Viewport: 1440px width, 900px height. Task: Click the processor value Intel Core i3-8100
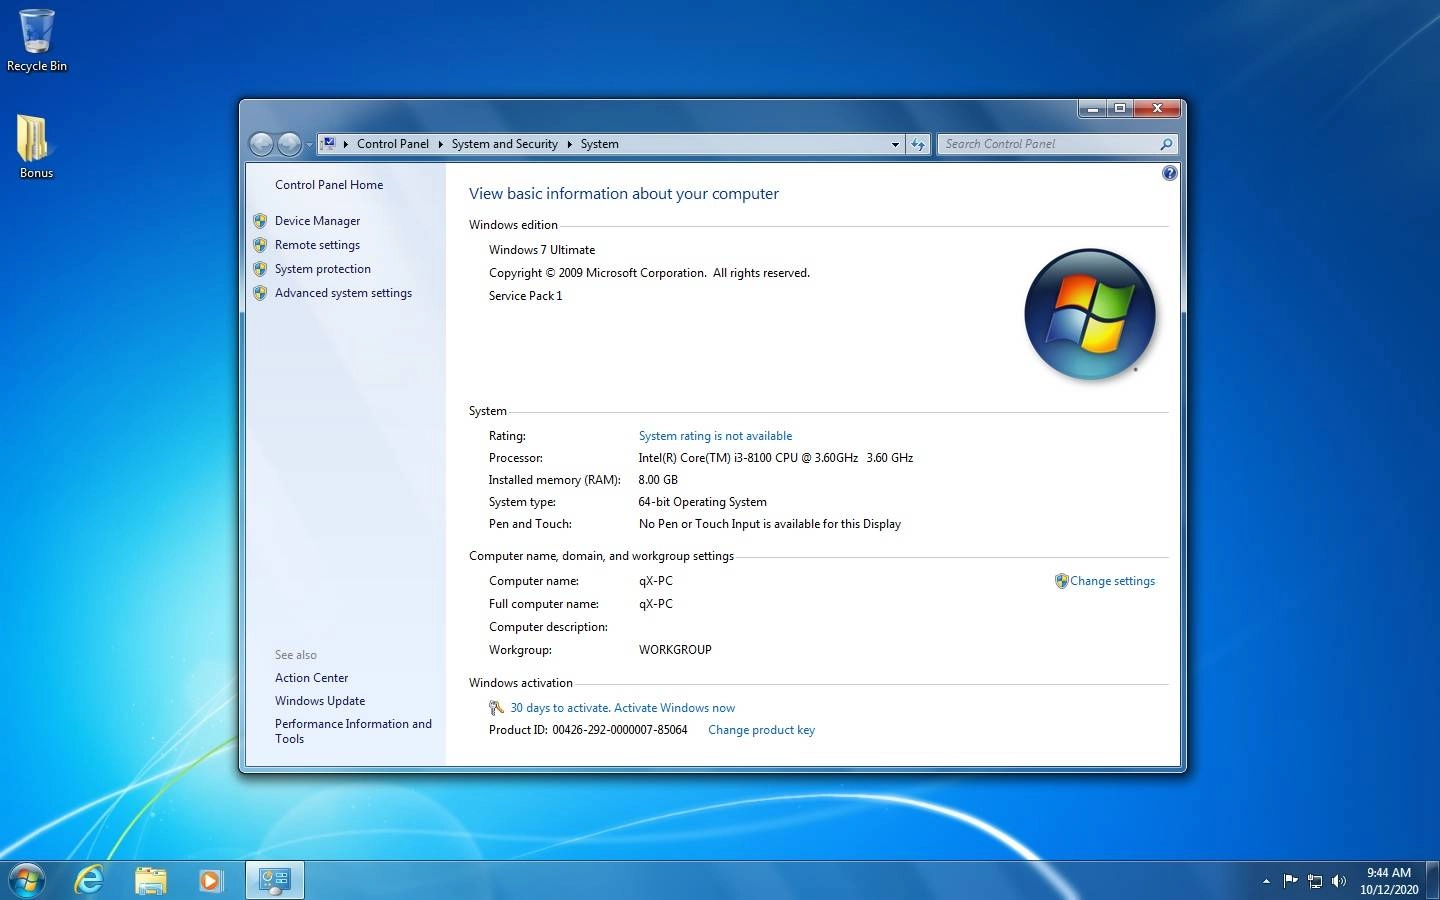[x=776, y=458]
